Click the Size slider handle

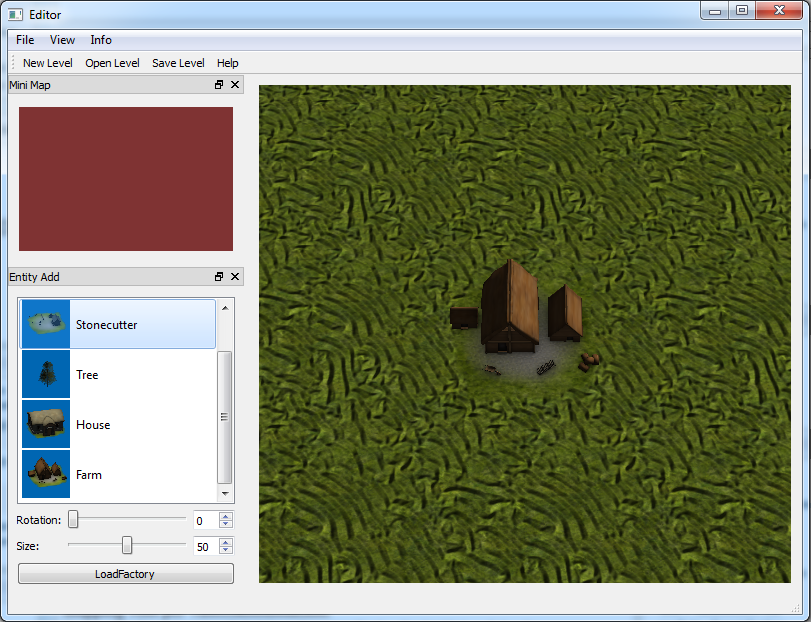point(127,545)
